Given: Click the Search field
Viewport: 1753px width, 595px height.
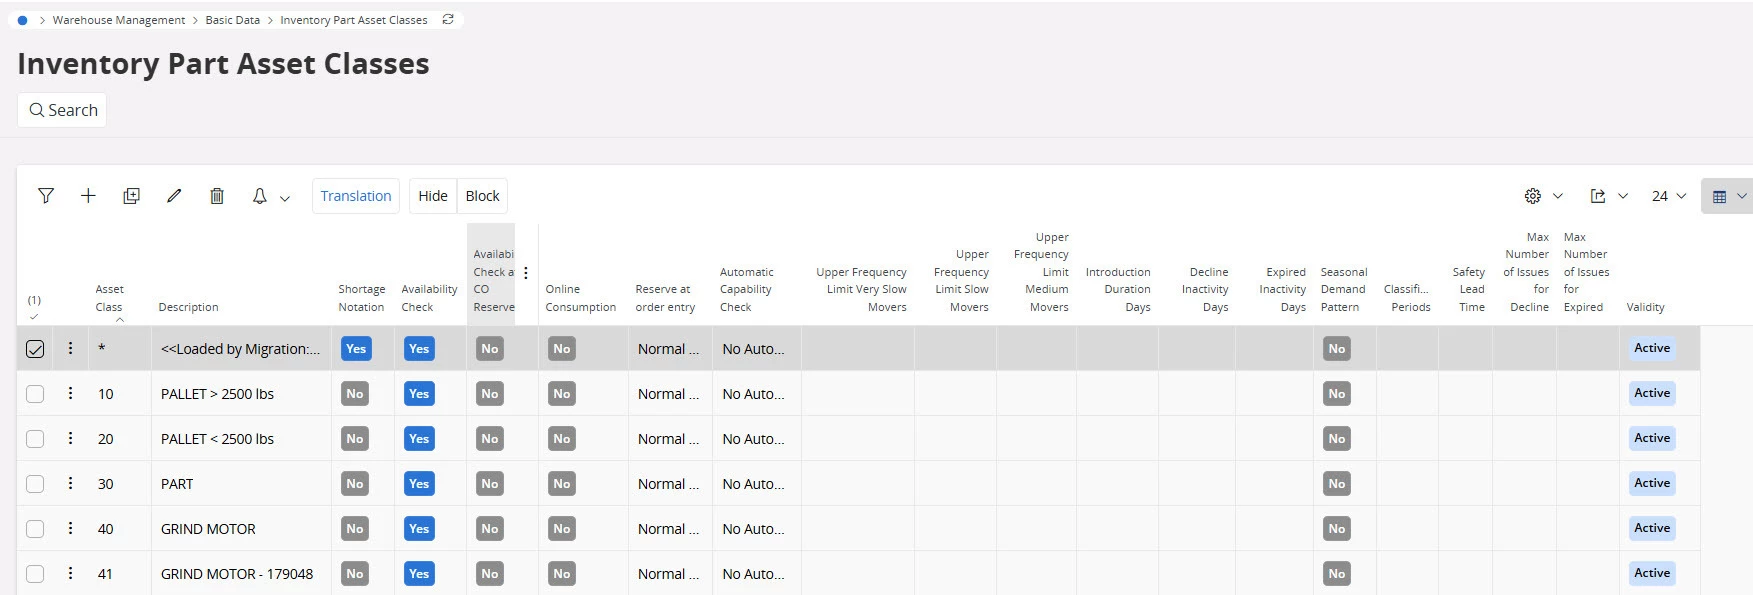Looking at the screenshot, I should 63,110.
